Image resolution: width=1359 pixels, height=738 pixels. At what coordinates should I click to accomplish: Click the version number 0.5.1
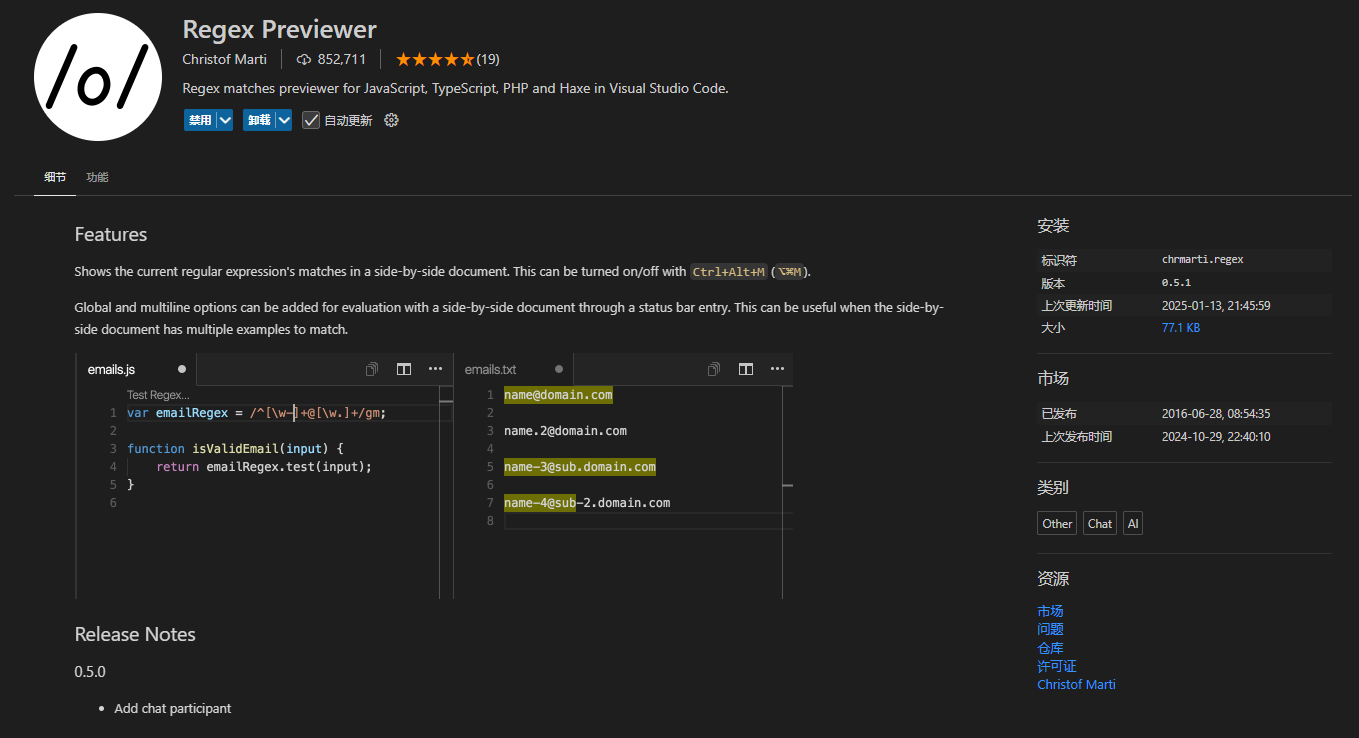(1176, 283)
